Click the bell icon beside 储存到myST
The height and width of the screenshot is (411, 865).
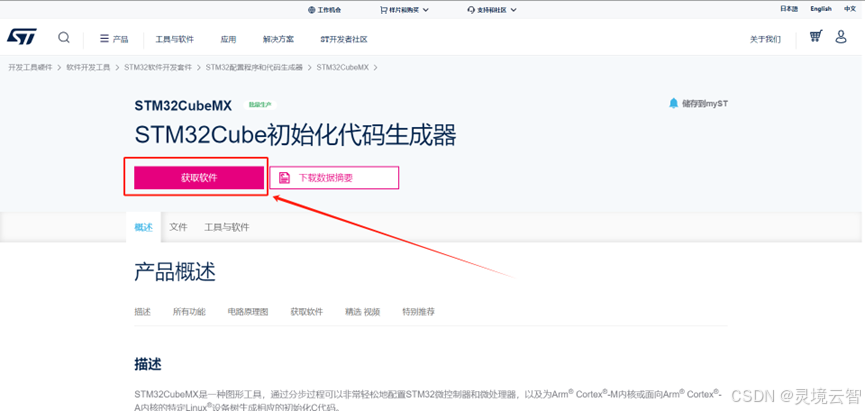[x=673, y=103]
